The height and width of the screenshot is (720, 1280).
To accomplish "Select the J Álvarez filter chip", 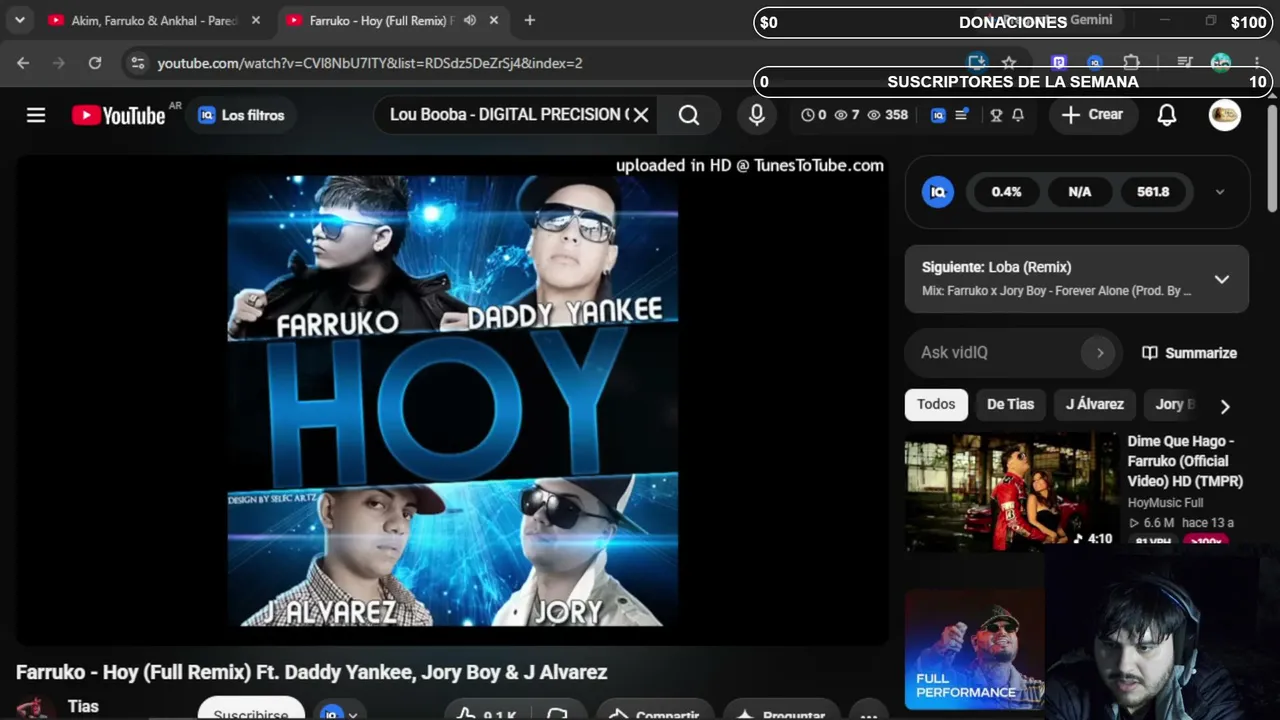I will point(1094,404).
